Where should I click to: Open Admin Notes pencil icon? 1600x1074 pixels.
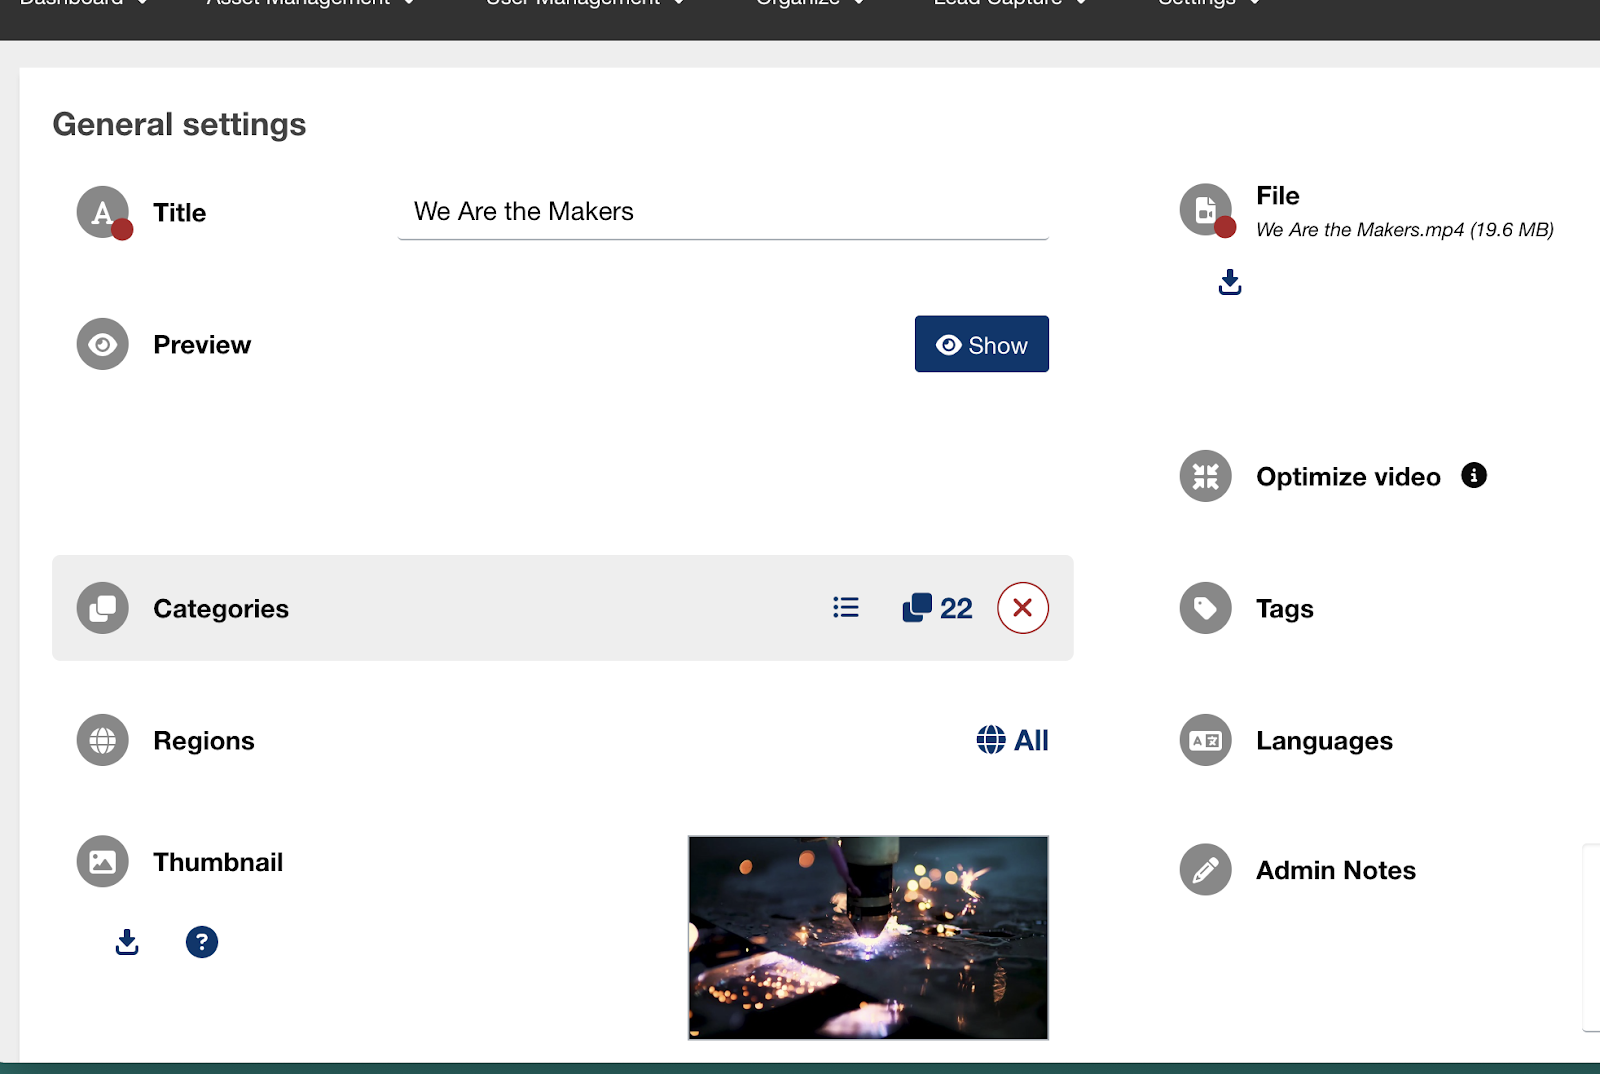(1205, 870)
